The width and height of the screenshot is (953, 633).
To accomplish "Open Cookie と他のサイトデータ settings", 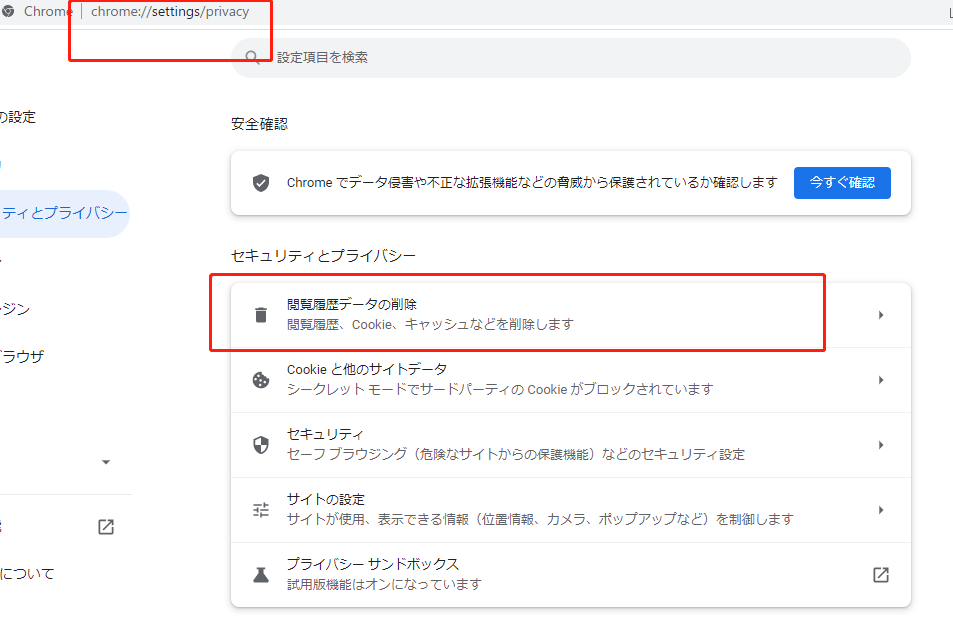I will coord(570,380).
